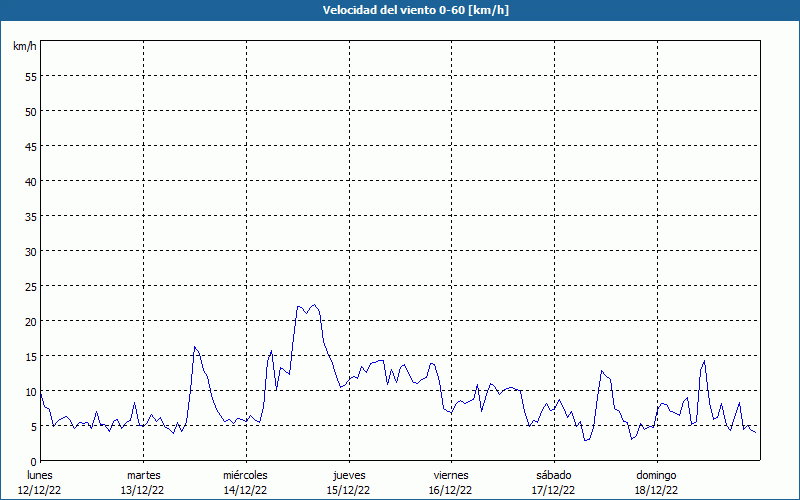This screenshot has width=800, height=500.
Task: Click the '45' y-axis value
Action: click(31, 146)
